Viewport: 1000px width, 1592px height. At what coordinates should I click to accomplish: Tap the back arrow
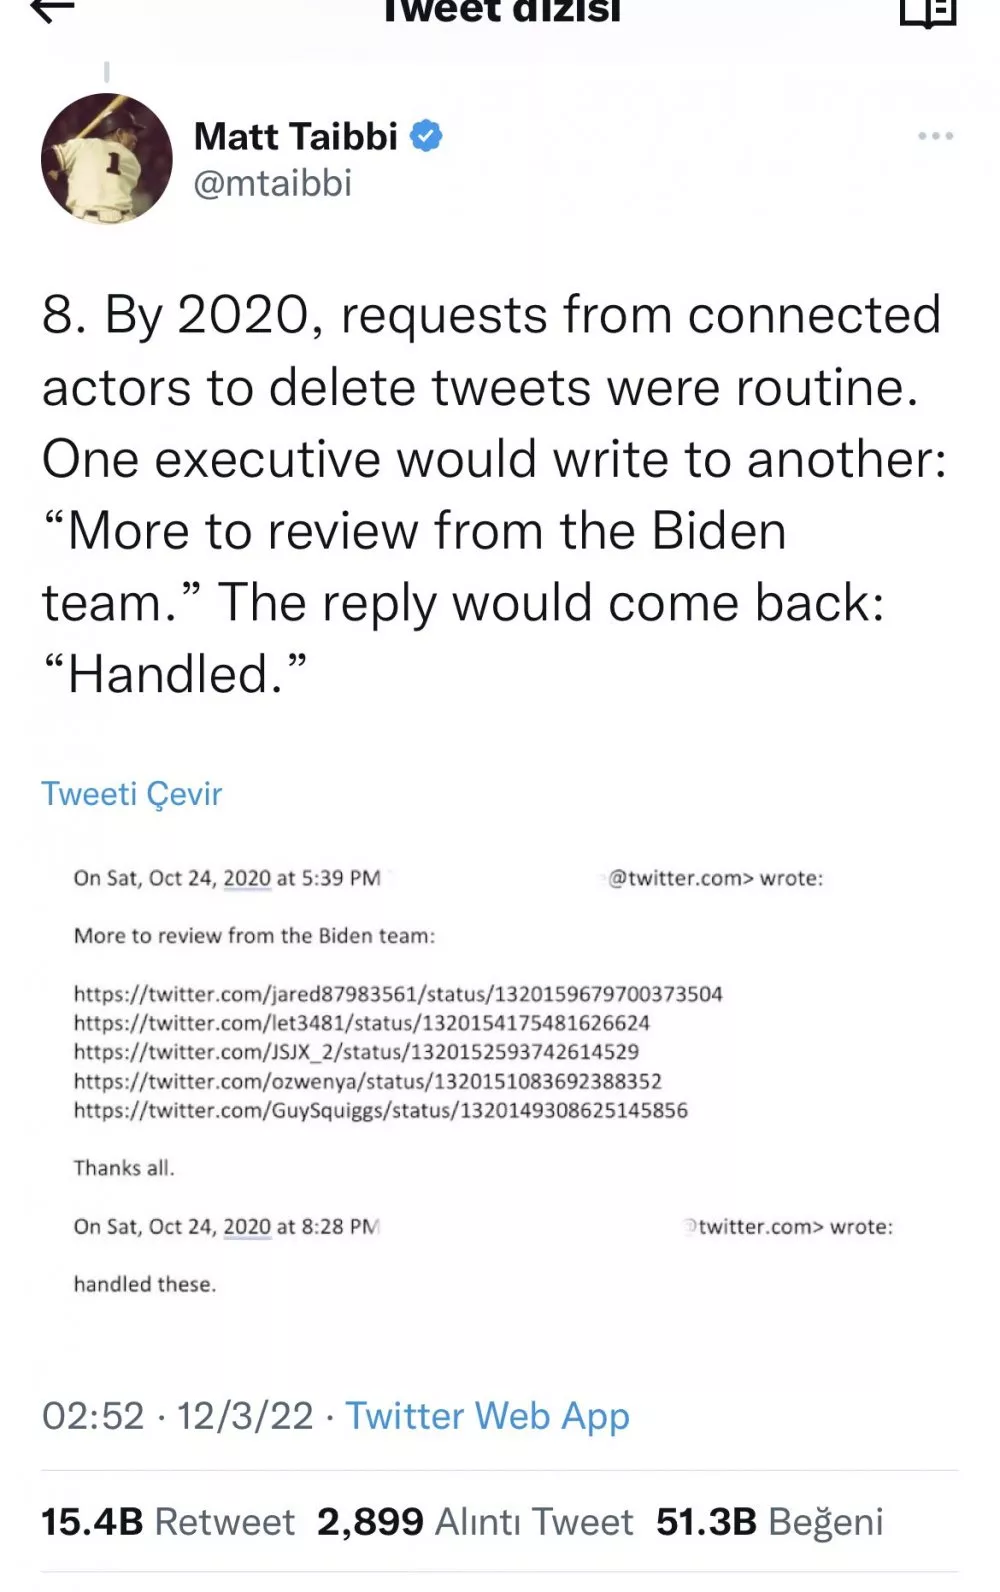coord(53,10)
